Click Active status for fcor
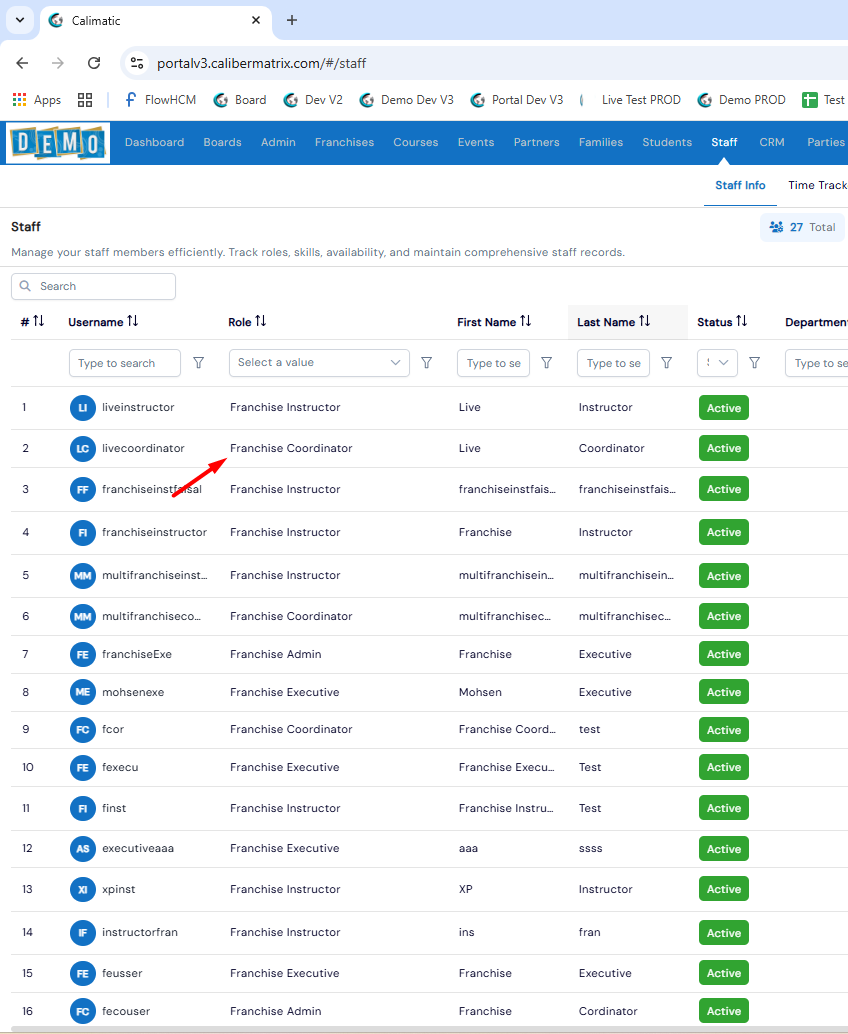The image size is (848, 1034). point(723,730)
